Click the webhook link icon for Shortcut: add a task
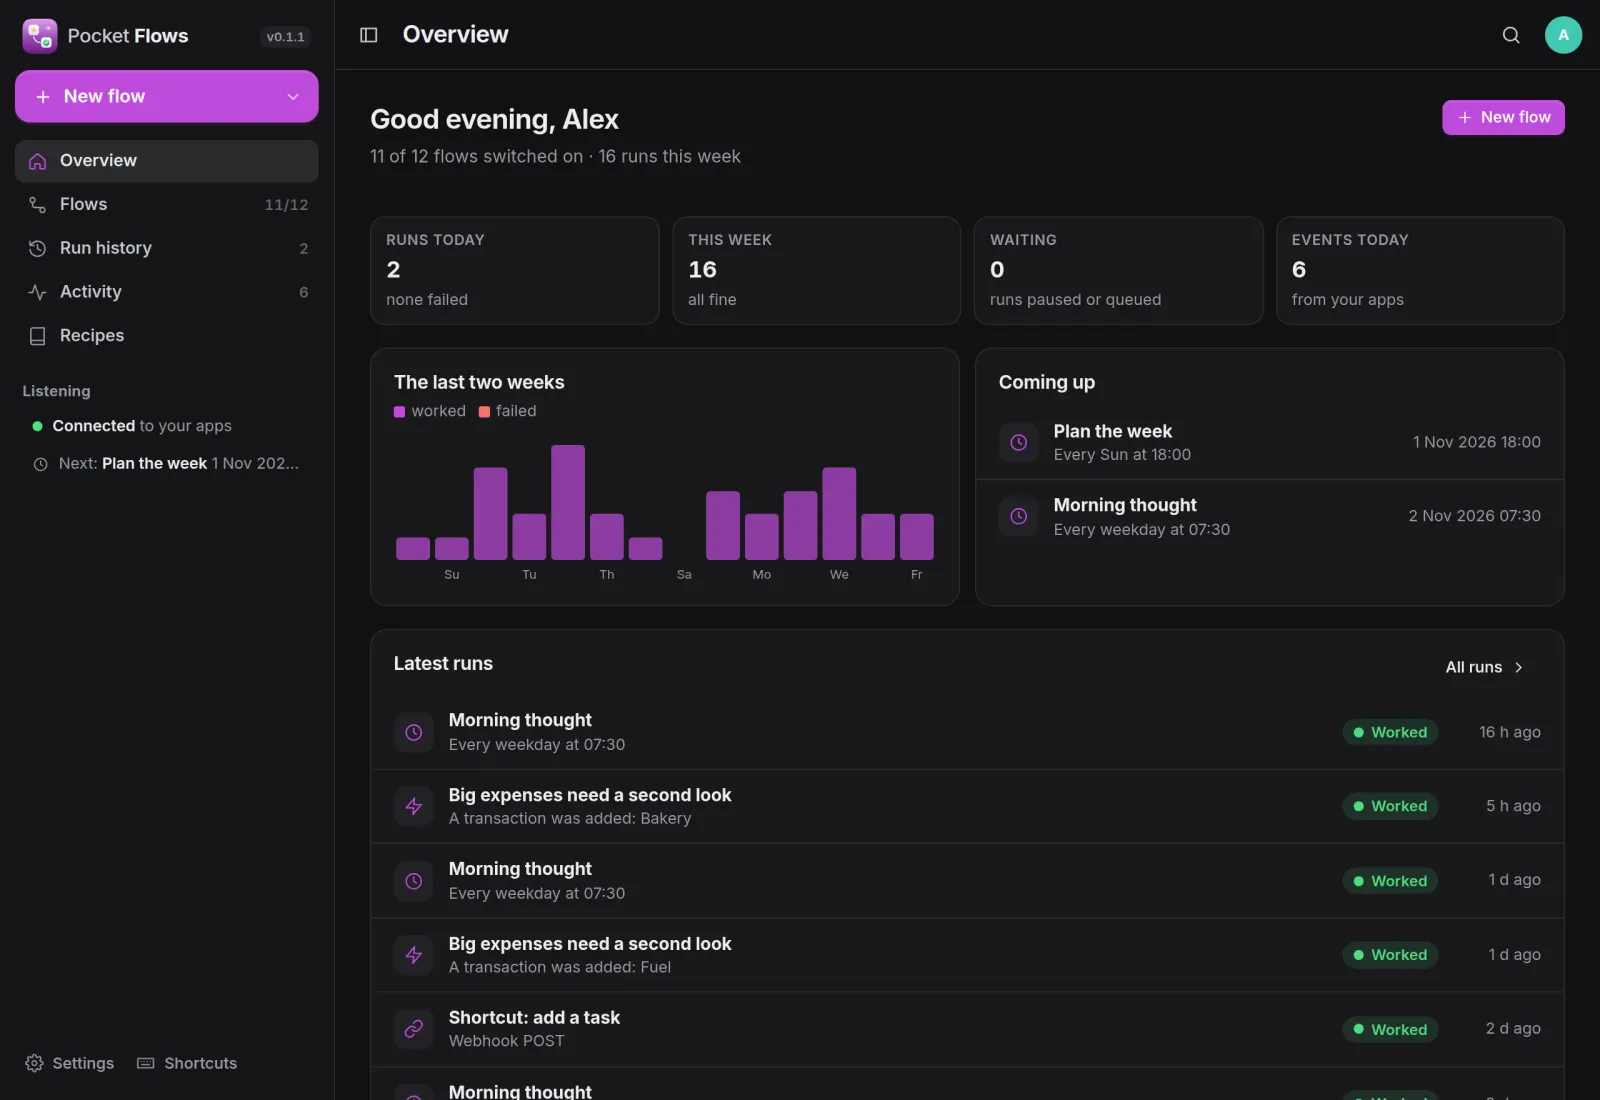Screen dimensions: 1600x1100 (x=413, y=1029)
